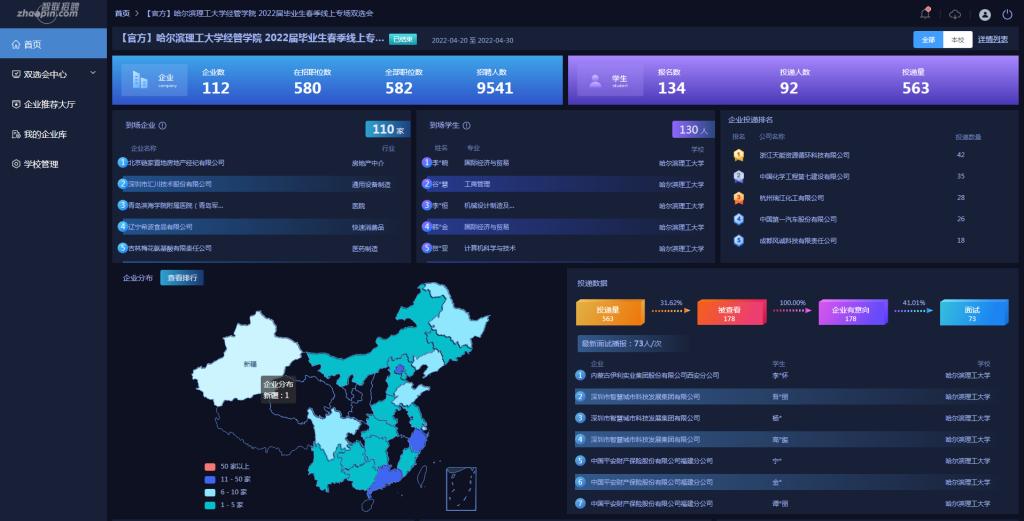This screenshot has width=1024, height=521.
Task: Open the 详情列表 link
Action: [x=993, y=40]
